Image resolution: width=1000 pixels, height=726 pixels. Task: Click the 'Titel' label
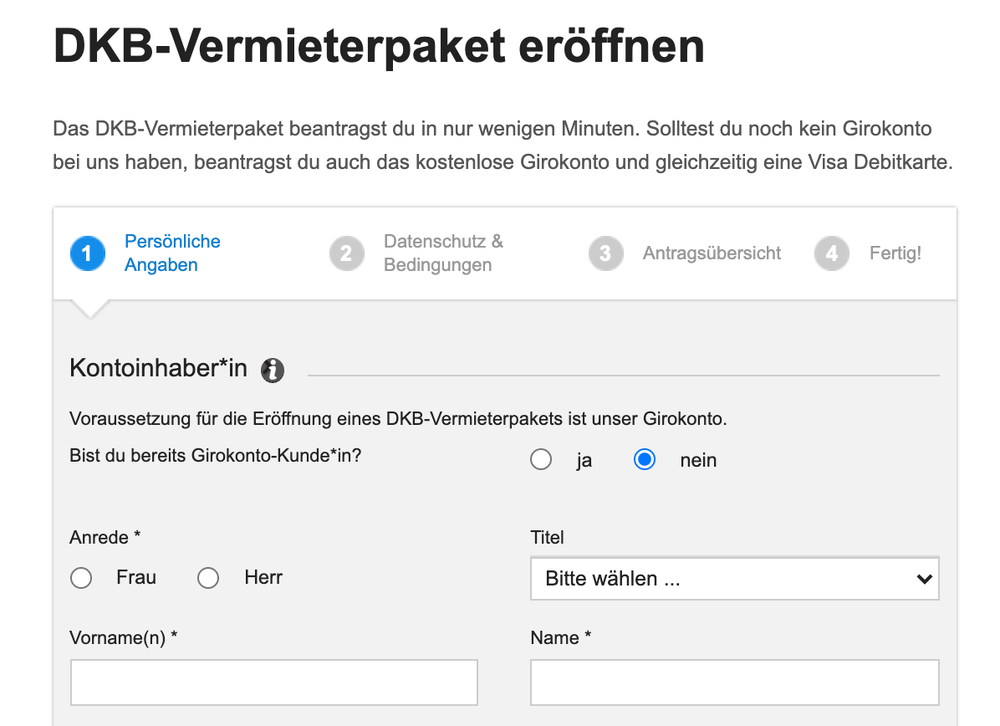[547, 537]
